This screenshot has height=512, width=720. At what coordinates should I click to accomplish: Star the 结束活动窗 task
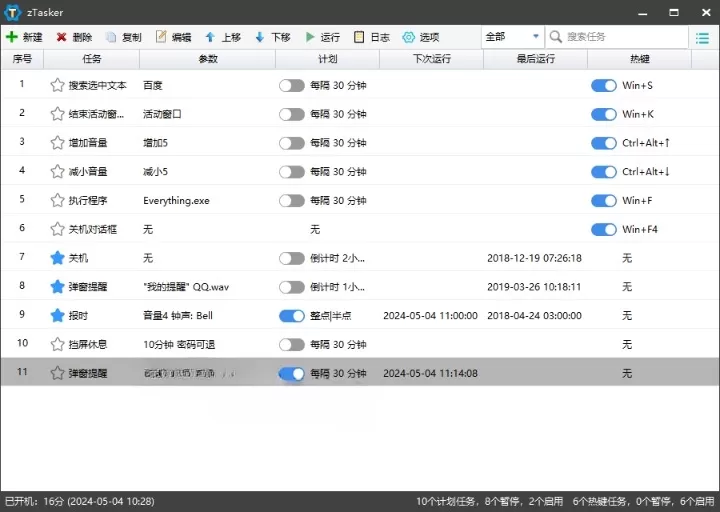click(x=57, y=114)
